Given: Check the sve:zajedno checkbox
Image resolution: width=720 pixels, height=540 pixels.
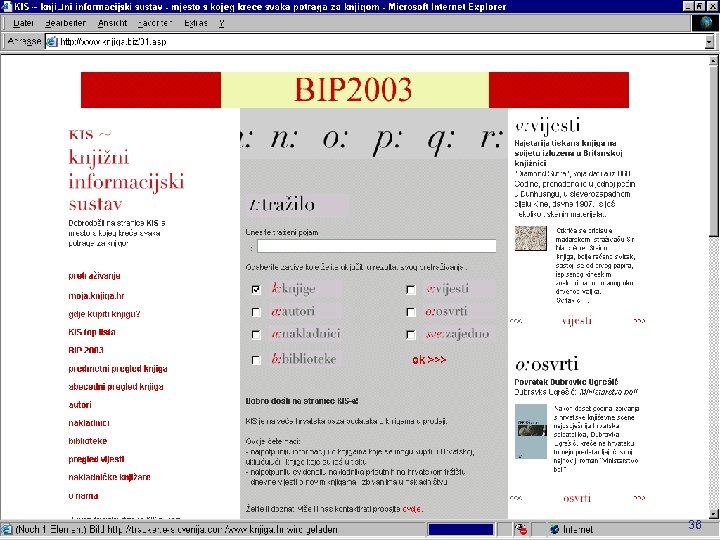Looking at the screenshot, I should (x=411, y=335).
